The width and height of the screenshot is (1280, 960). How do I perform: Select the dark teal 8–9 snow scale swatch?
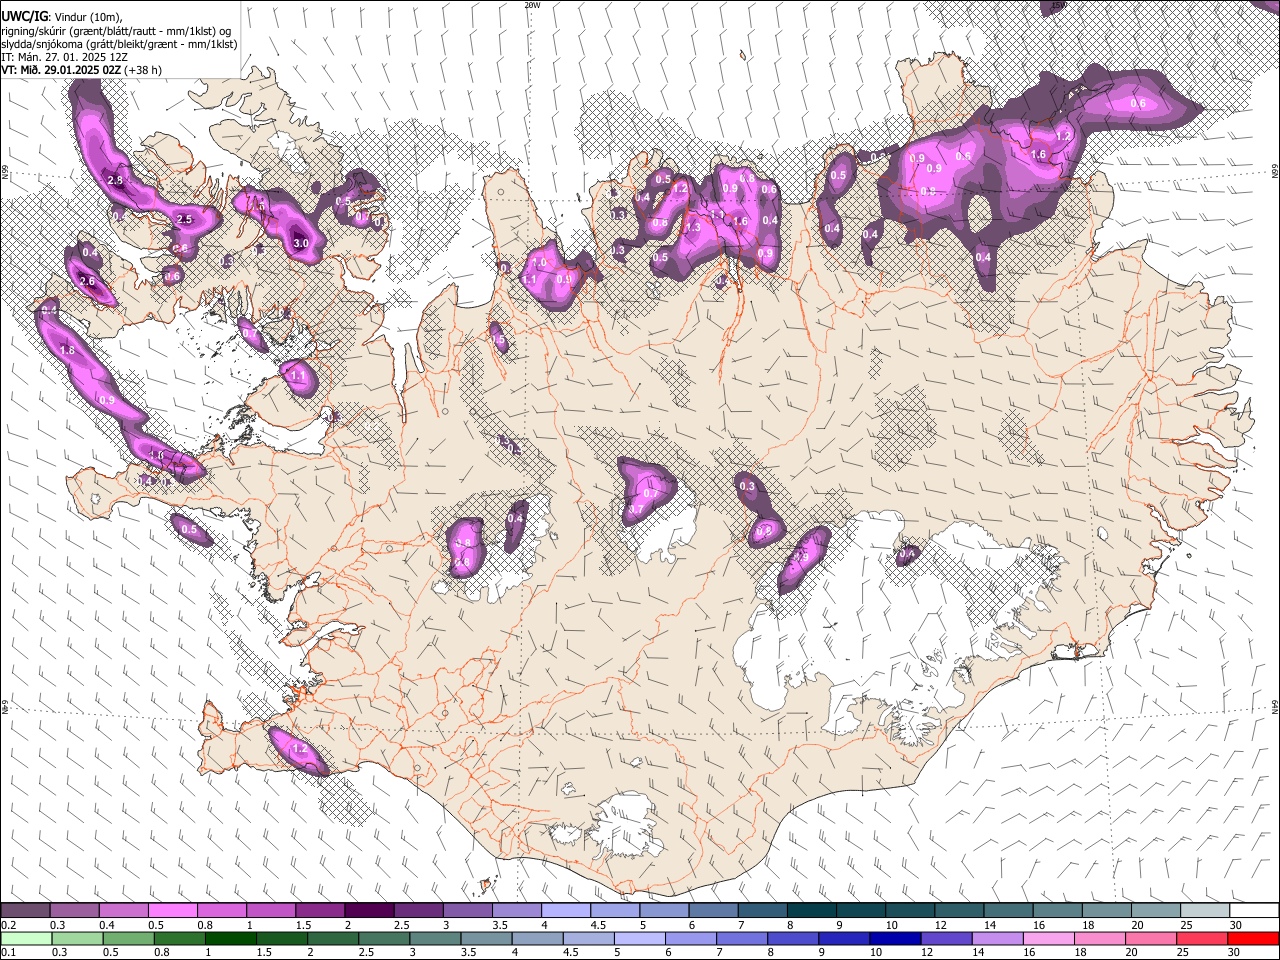tap(812, 910)
